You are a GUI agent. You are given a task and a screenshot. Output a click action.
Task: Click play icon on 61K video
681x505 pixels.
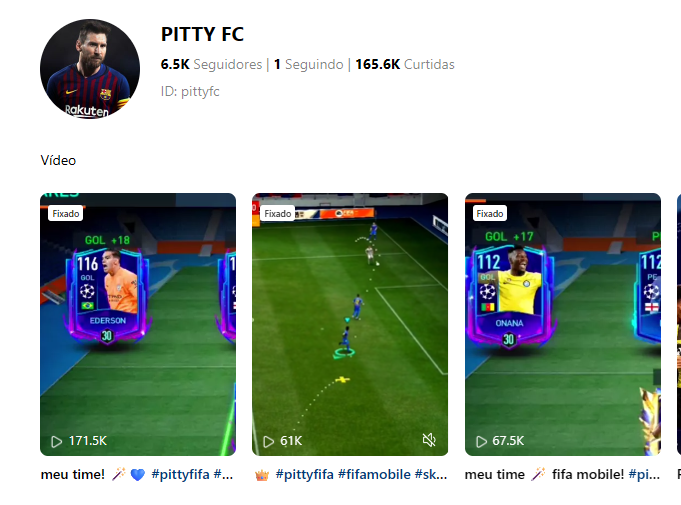268,442
